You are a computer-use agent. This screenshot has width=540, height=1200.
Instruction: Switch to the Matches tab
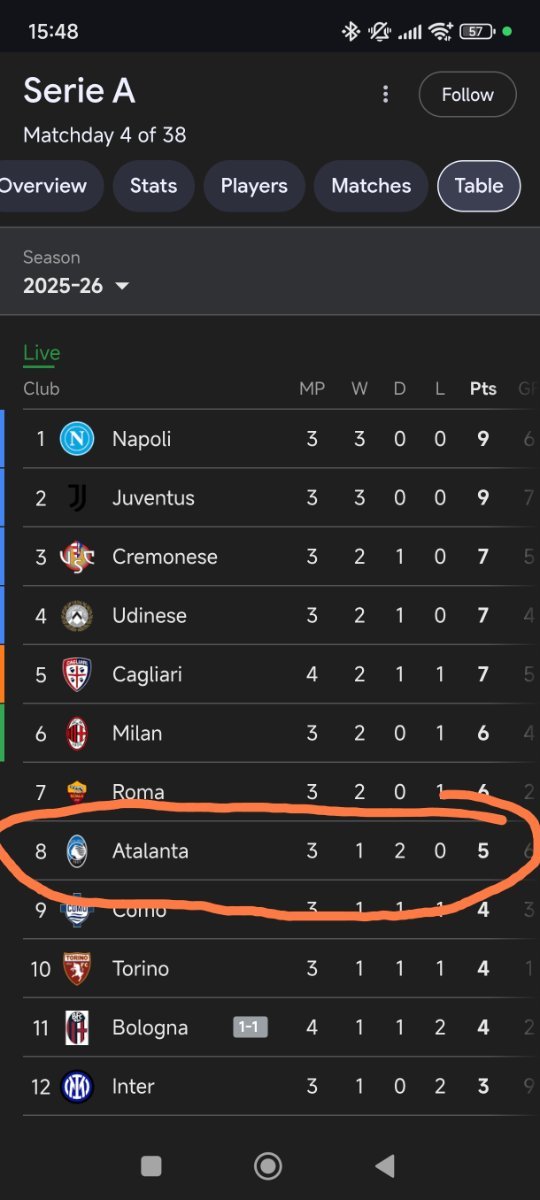(371, 186)
